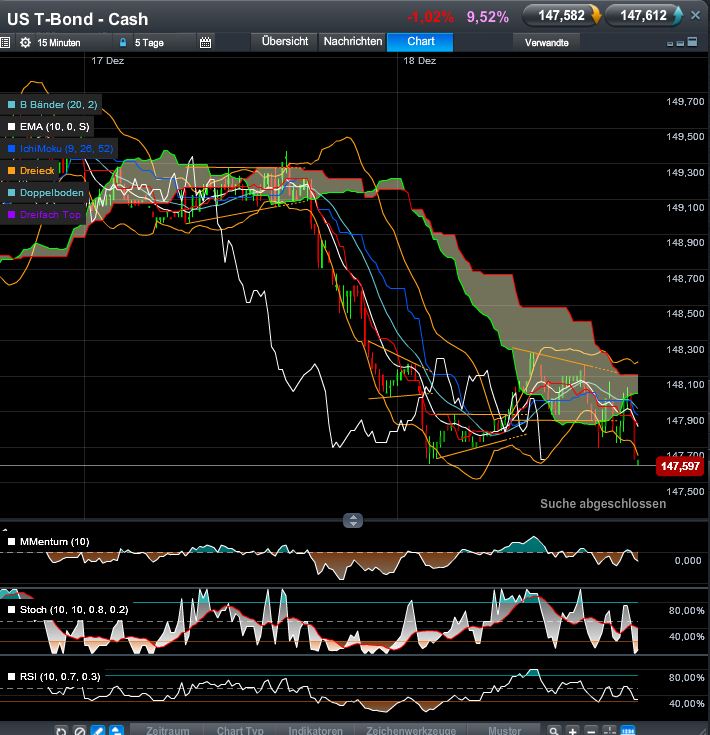
Task: Click the blue lock icon before 5 Tage
Action: pyautogui.click(x=123, y=43)
